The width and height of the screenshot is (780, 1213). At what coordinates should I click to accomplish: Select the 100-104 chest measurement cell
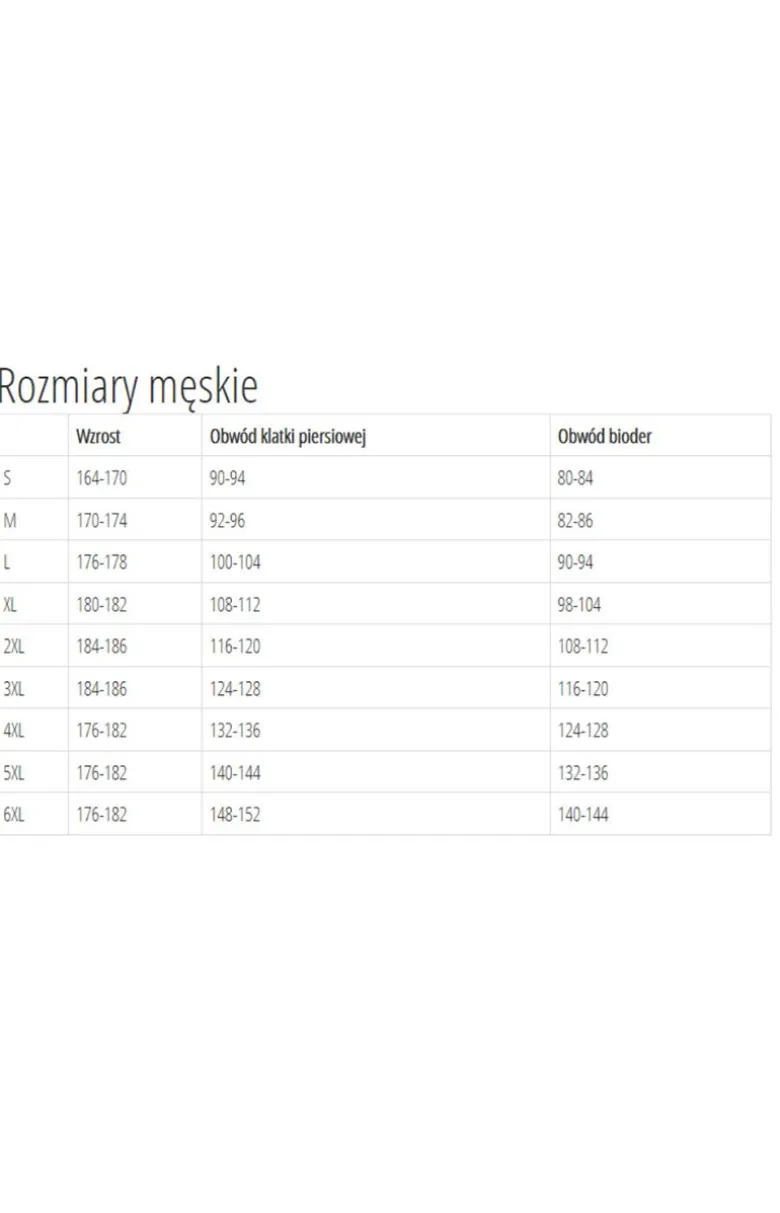(x=235, y=562)
